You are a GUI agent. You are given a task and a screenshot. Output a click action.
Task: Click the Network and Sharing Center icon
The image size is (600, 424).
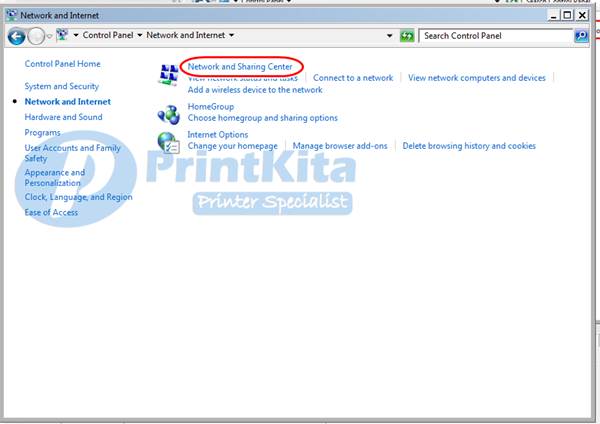point(168,75)
